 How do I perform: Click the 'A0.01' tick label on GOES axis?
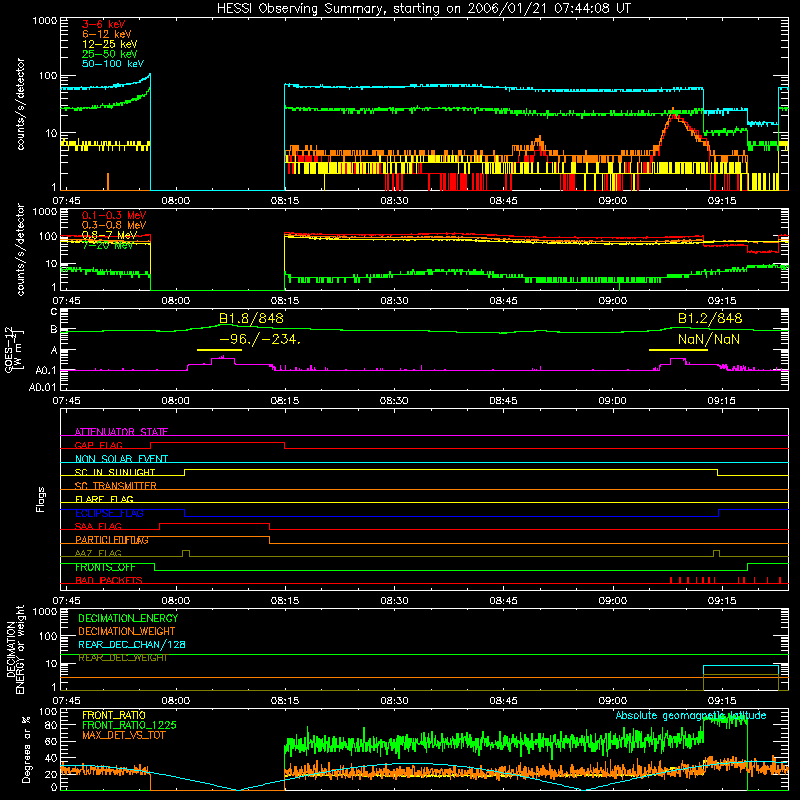(43, 387)
